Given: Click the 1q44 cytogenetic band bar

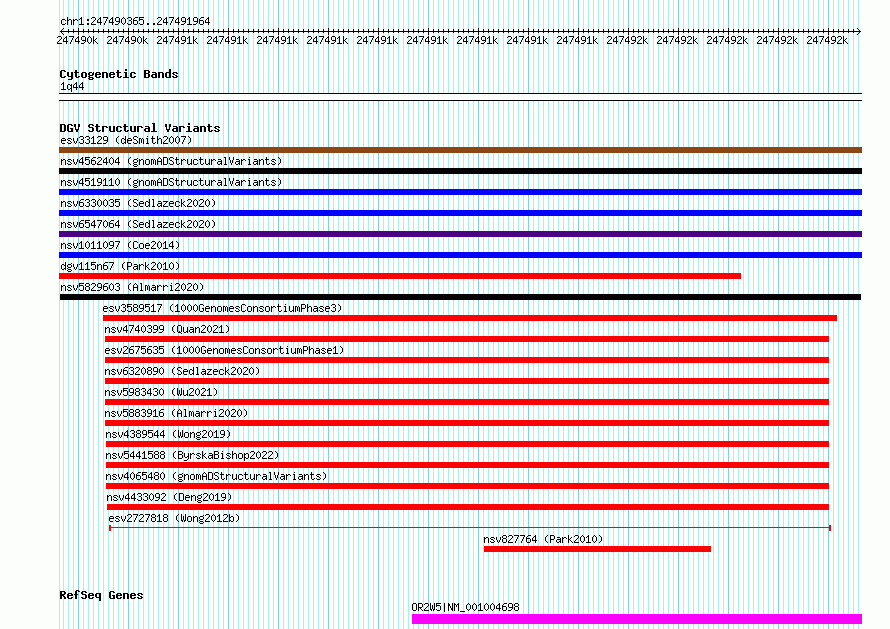Looking at the screenshot, I should click(x=460, y=97).
